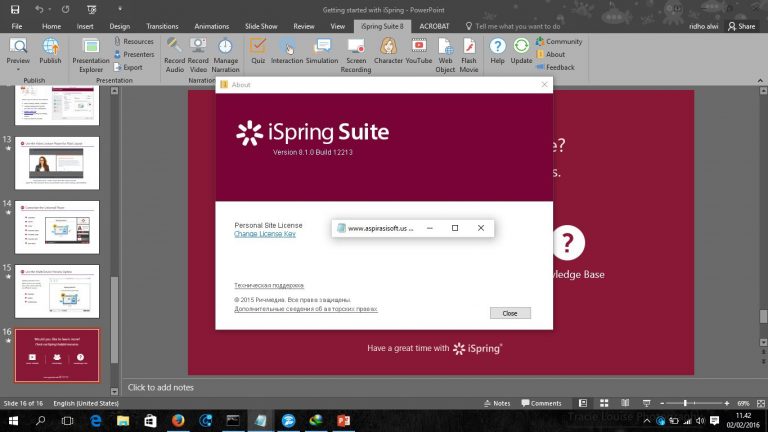Open File Explorer from the taskbar
Image resolution: width=768 pixels, height=432 pixels.
[123, 421]
